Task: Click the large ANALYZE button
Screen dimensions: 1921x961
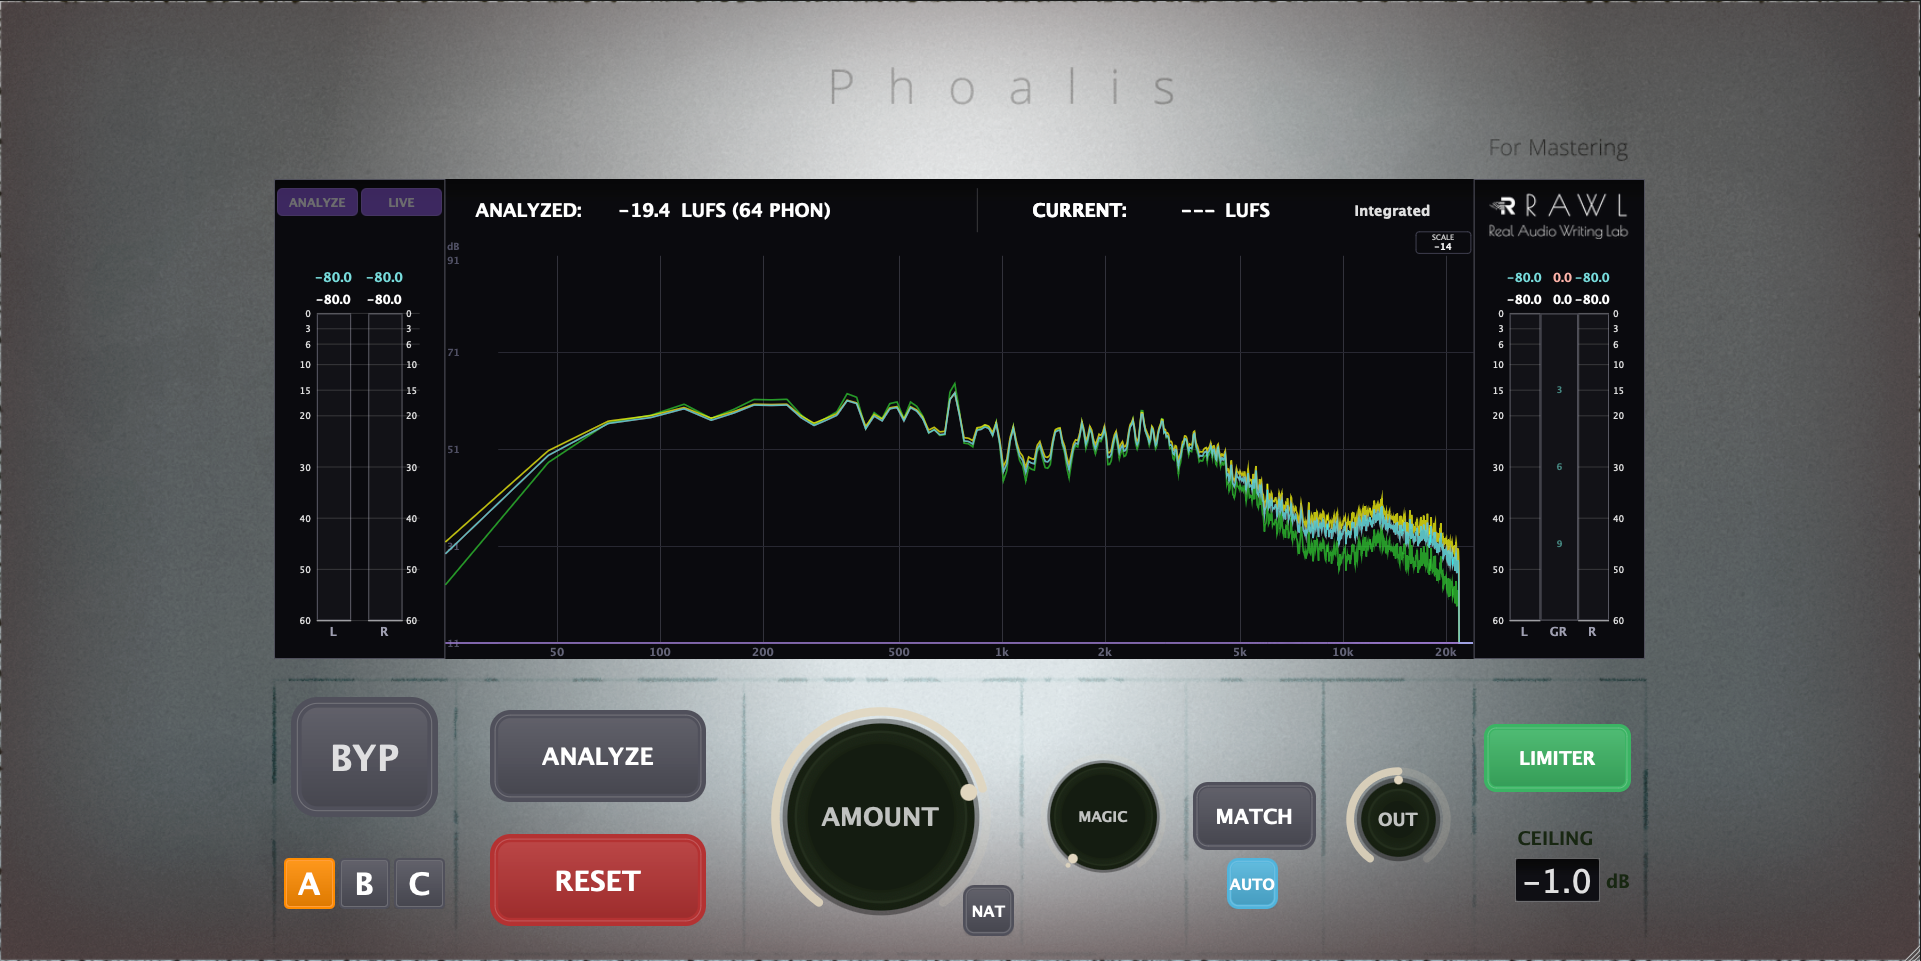Action: click(598, 756)
